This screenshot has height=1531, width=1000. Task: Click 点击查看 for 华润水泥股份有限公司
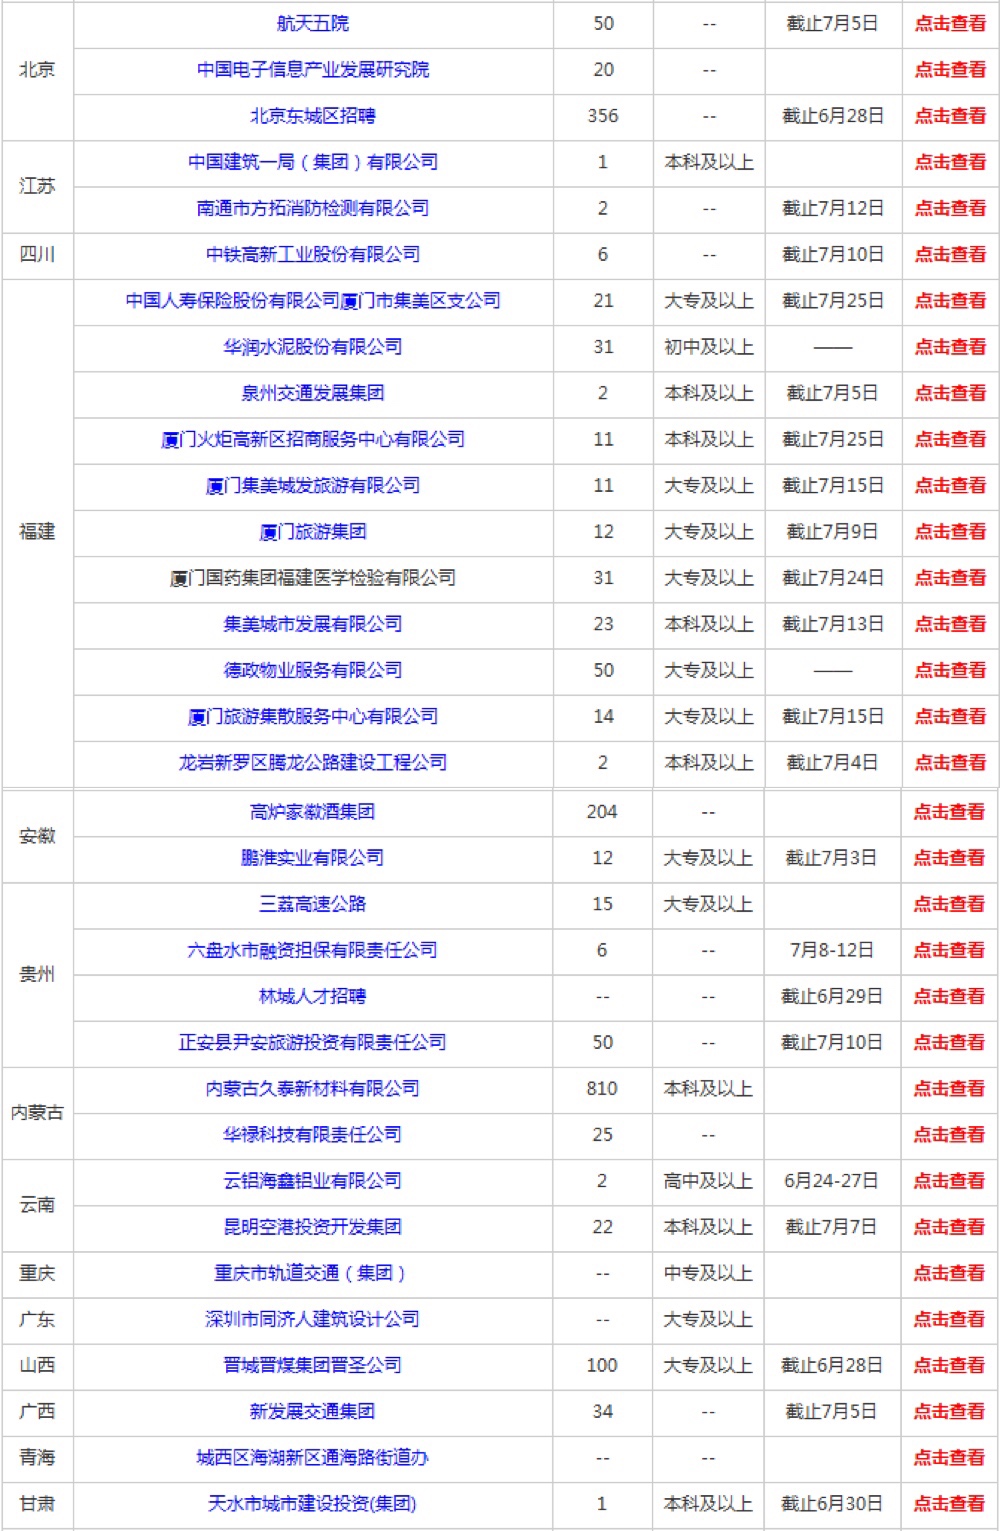coord(950,346)
